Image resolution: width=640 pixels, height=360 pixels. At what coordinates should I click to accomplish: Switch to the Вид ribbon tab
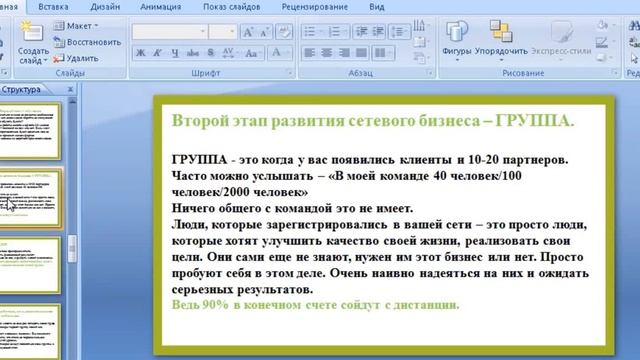pos(377,7)
